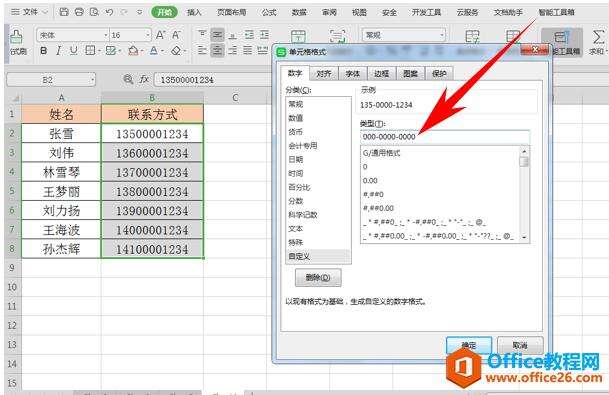Click the 类型 input field with 000-0000-0000

coord(445,137)
